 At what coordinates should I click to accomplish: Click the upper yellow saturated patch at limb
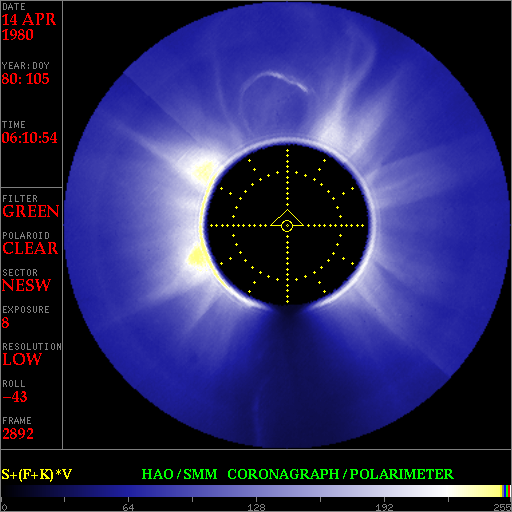[203, 171]
